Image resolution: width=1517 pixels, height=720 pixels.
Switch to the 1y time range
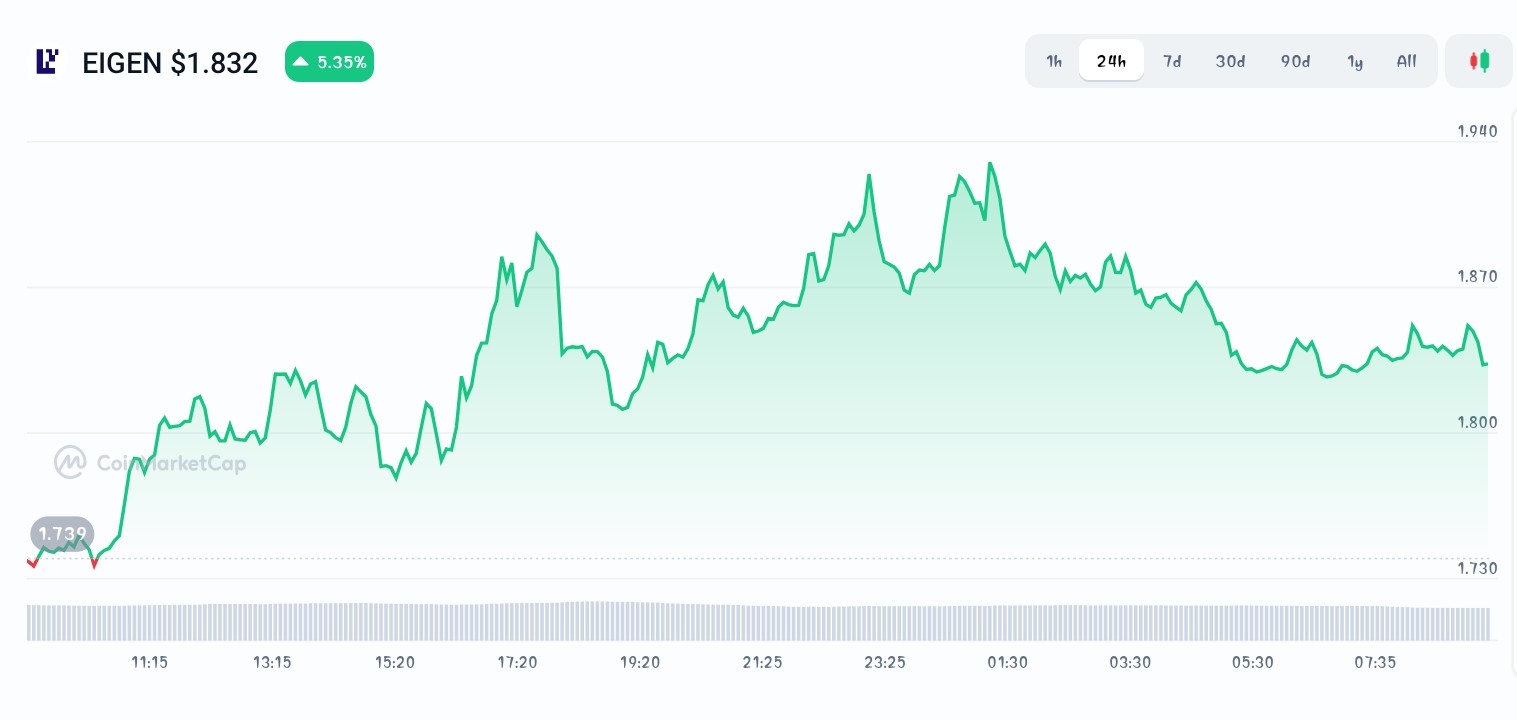coord(1355,61)
